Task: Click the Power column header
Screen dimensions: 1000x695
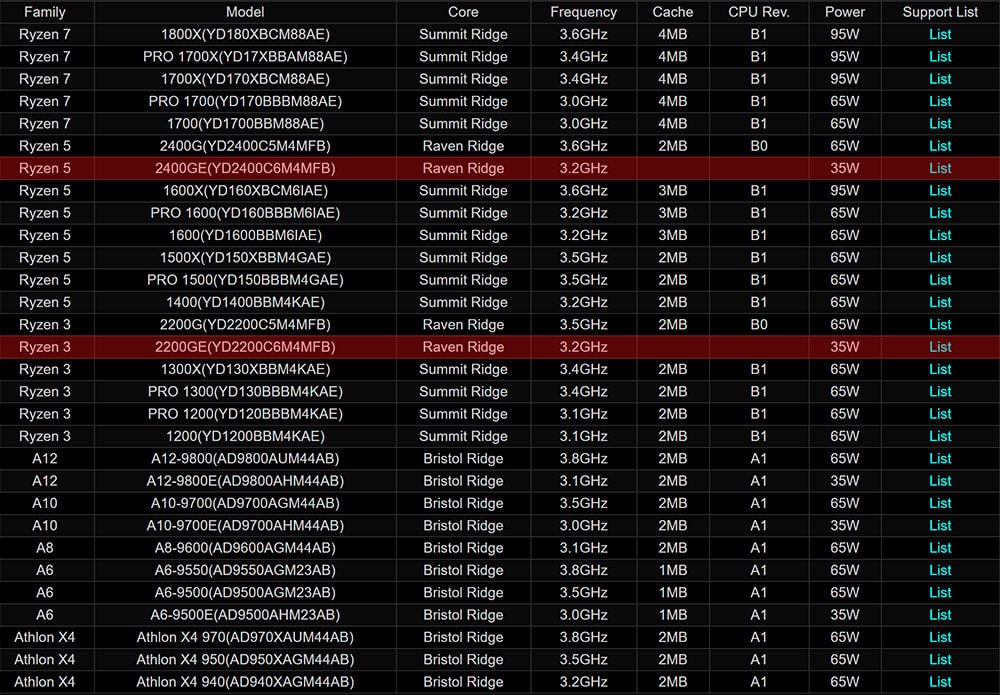Action: tap(845, 12)
